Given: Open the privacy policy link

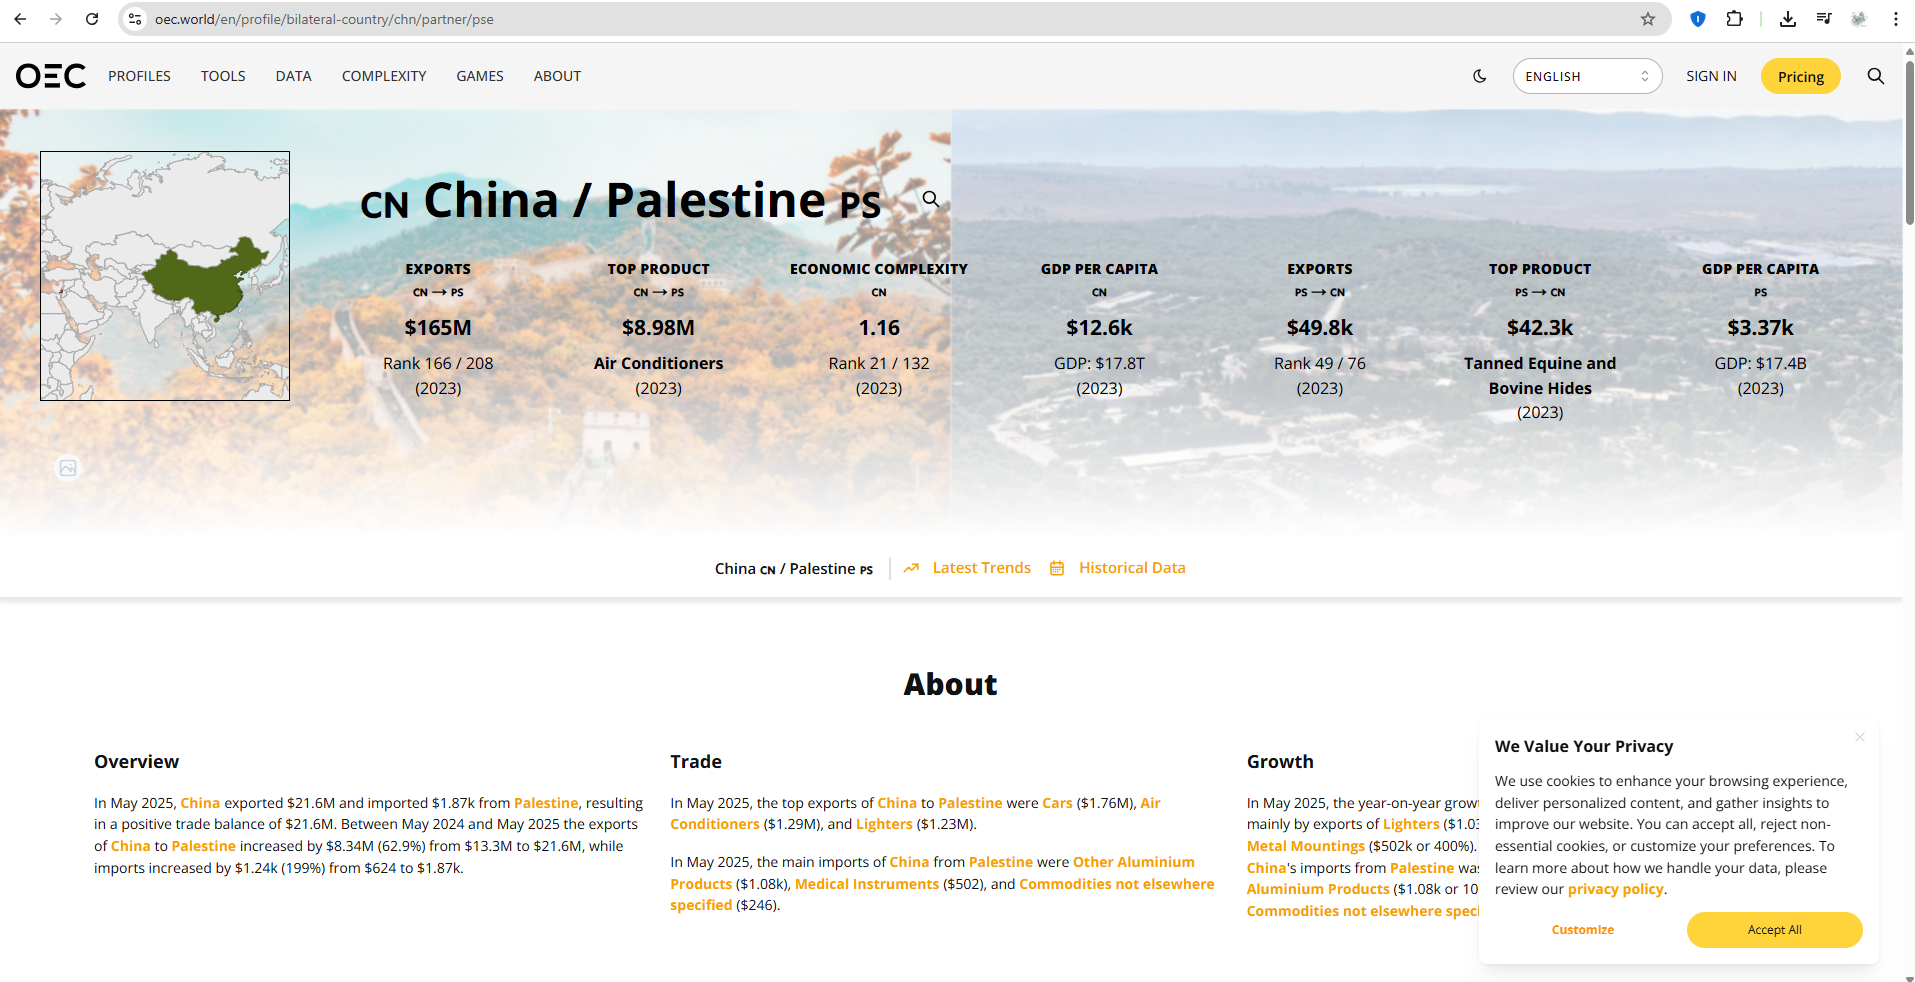Looking at the screenshot, I should (1615, 889).
